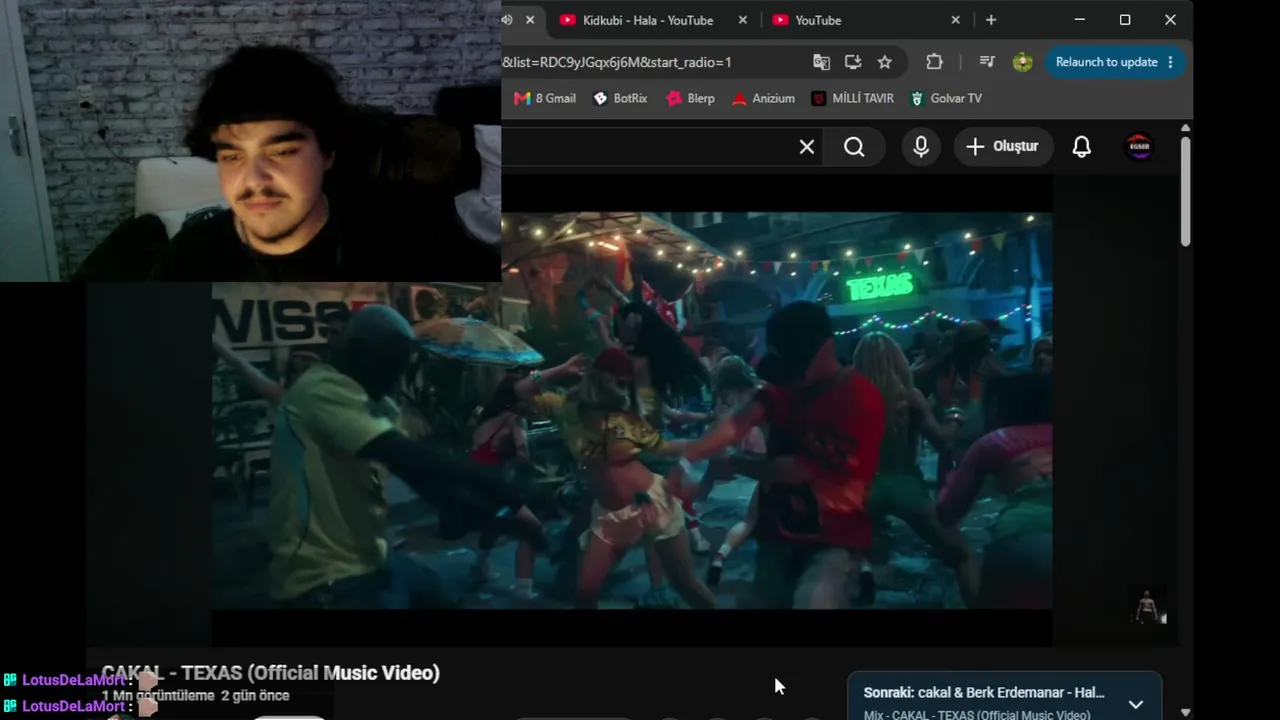Expand the Sonraki up-next playlist panel

point(1136,704)
